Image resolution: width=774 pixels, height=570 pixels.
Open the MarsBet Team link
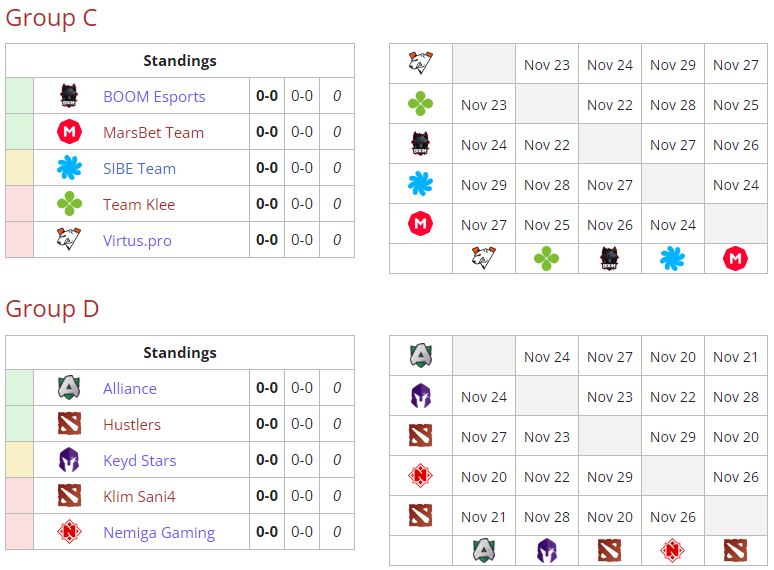click(x=154, y=133)
